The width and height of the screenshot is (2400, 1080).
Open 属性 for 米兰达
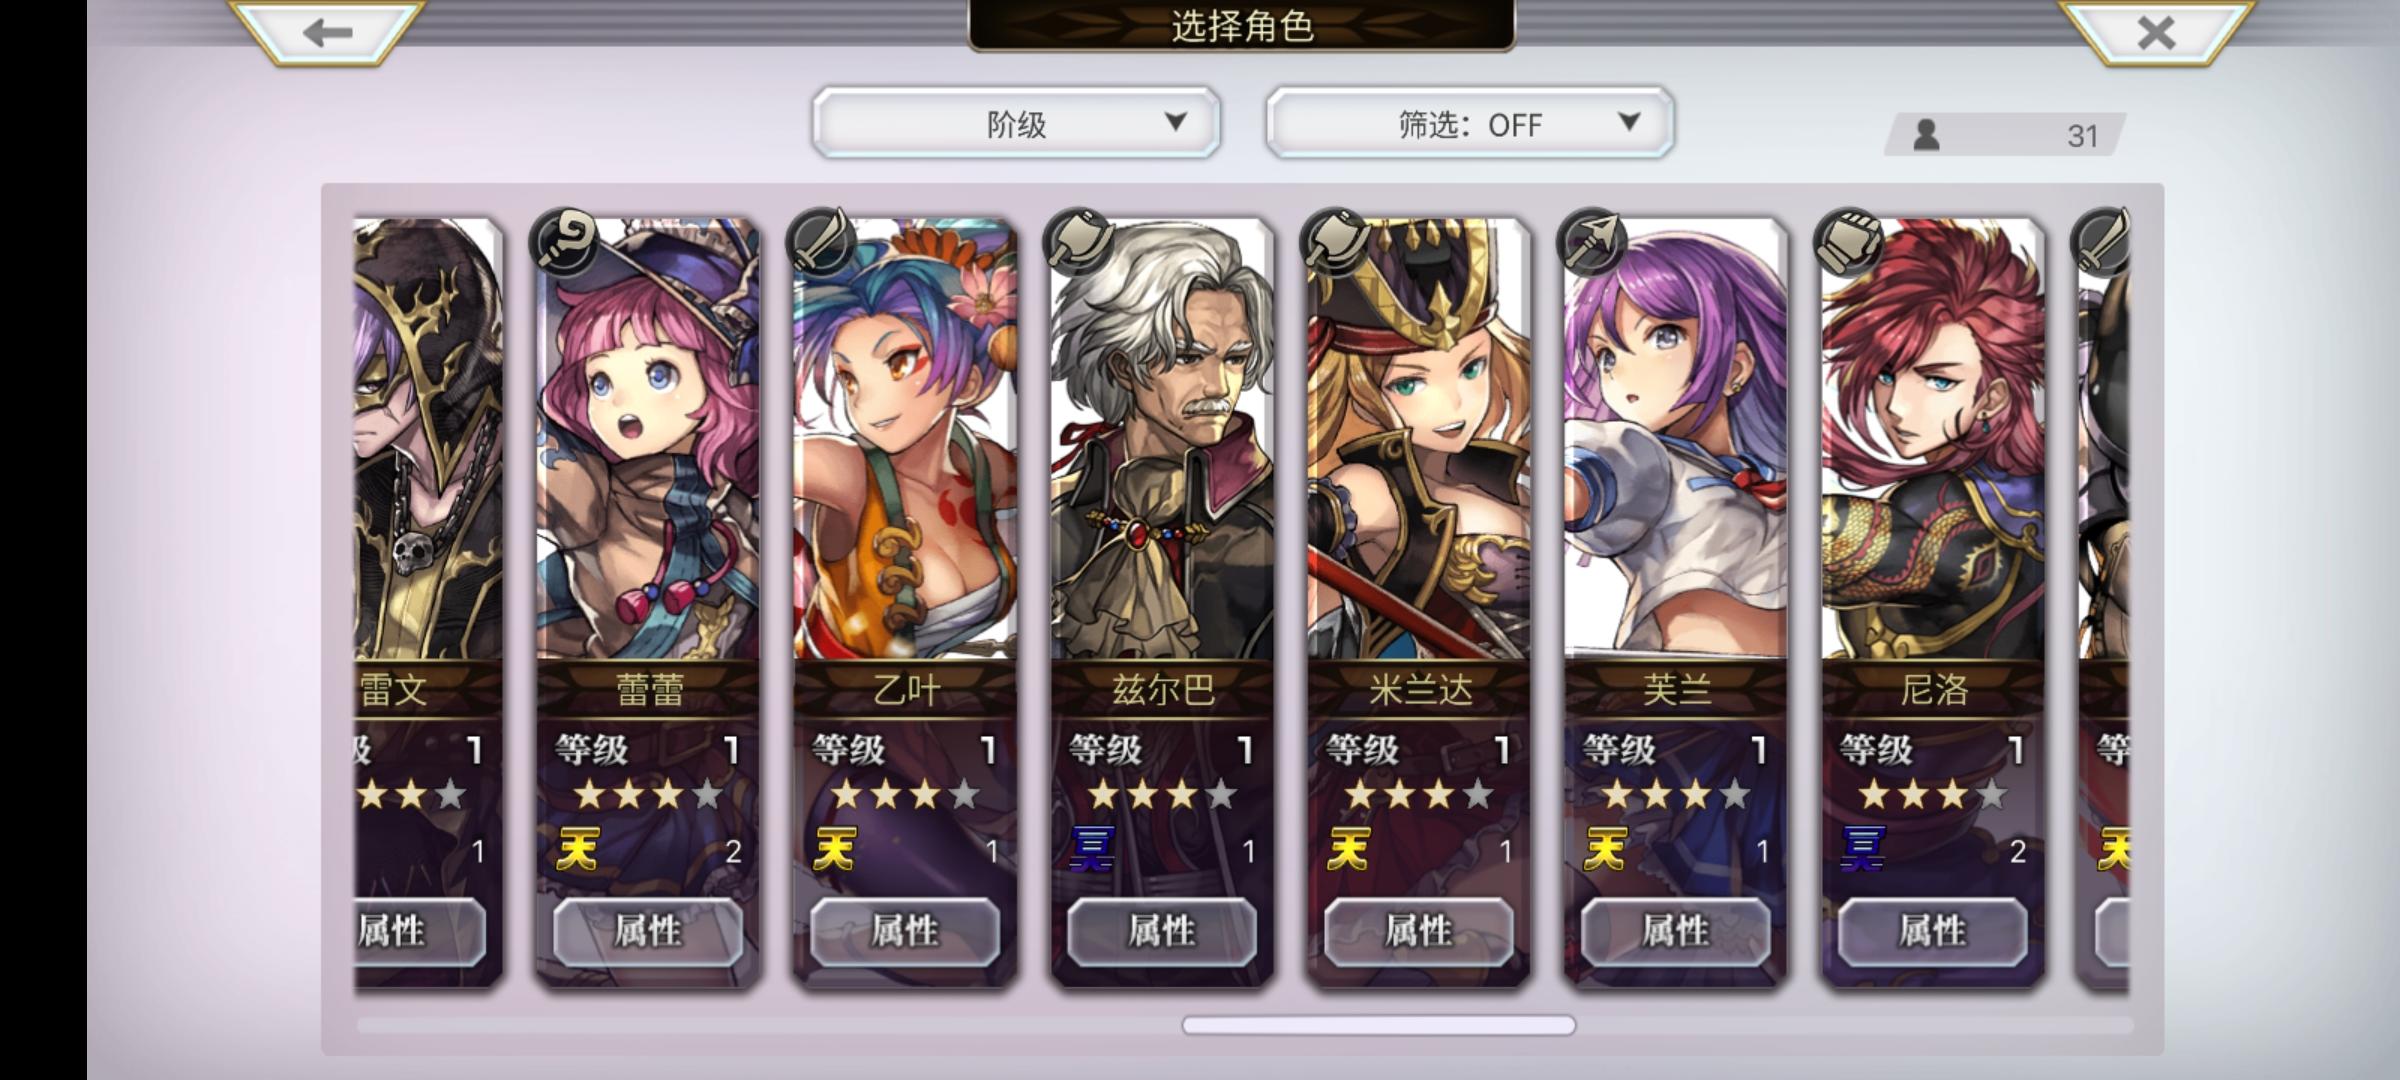coord(1419,931)
